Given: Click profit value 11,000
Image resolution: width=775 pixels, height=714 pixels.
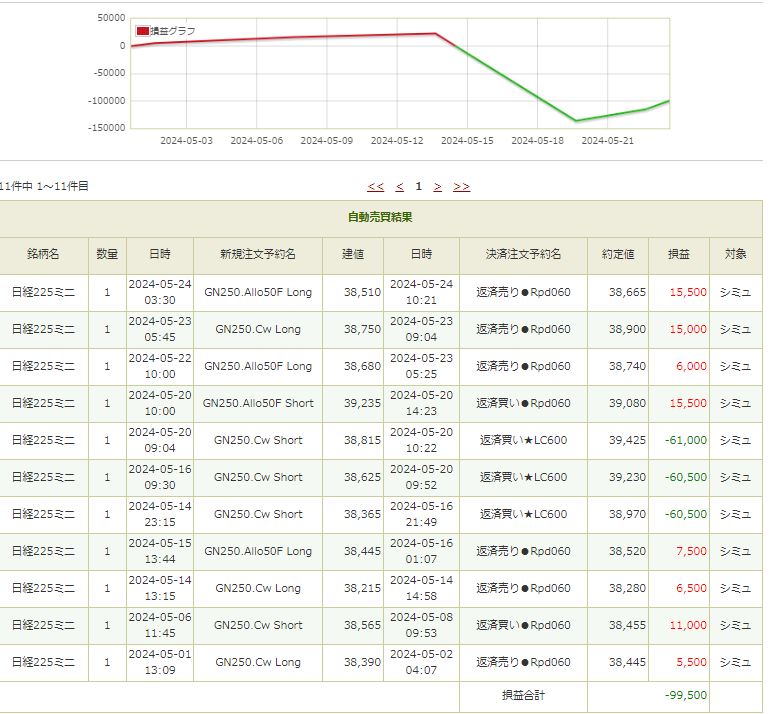Looking at the screenshot, I should [x=688, y=626].
